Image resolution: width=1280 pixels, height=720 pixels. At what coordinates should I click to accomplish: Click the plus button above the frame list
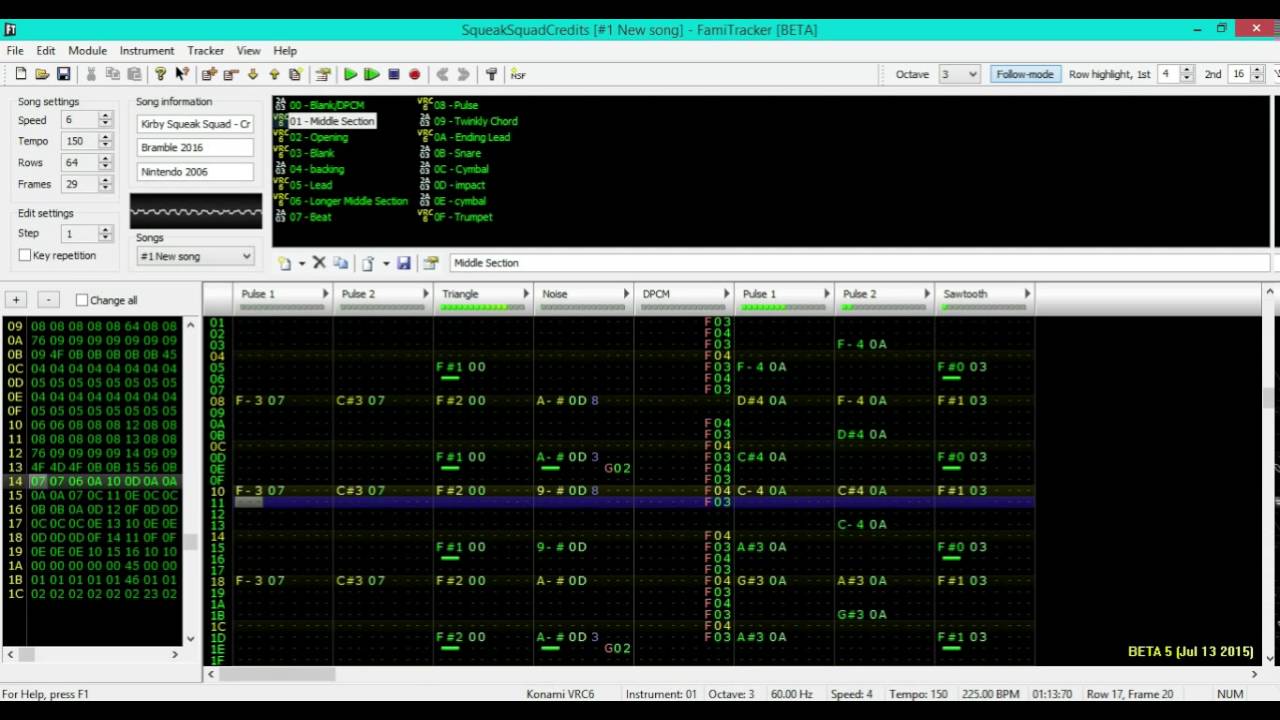(16, 300)
